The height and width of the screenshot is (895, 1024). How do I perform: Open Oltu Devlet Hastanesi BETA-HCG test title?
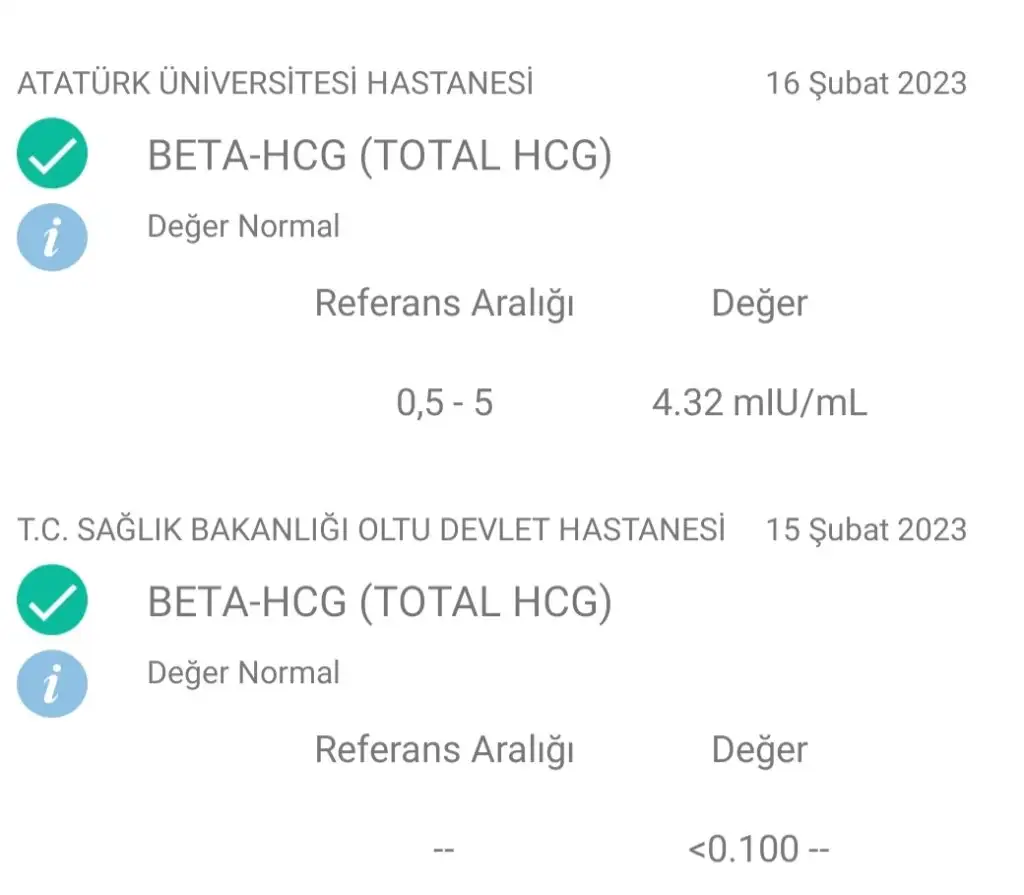point(379,602)
